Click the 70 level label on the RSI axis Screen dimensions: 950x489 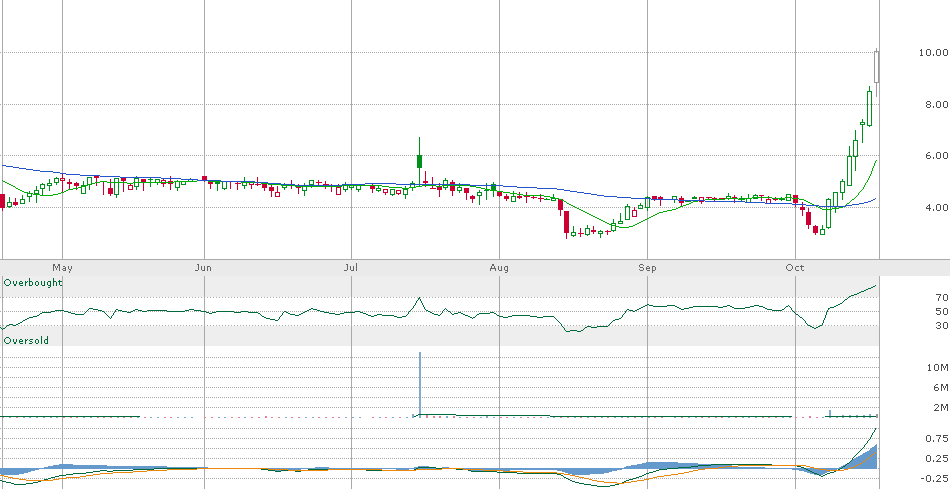coord(942,298)
